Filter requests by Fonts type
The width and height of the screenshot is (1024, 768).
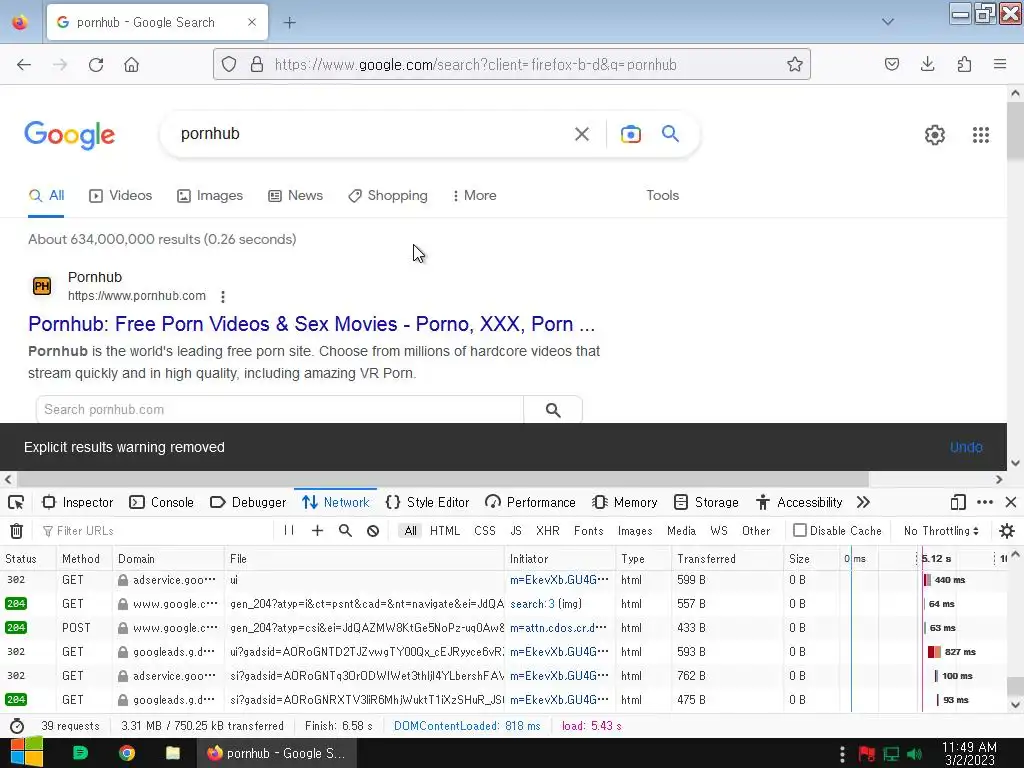tap(588, 531)
